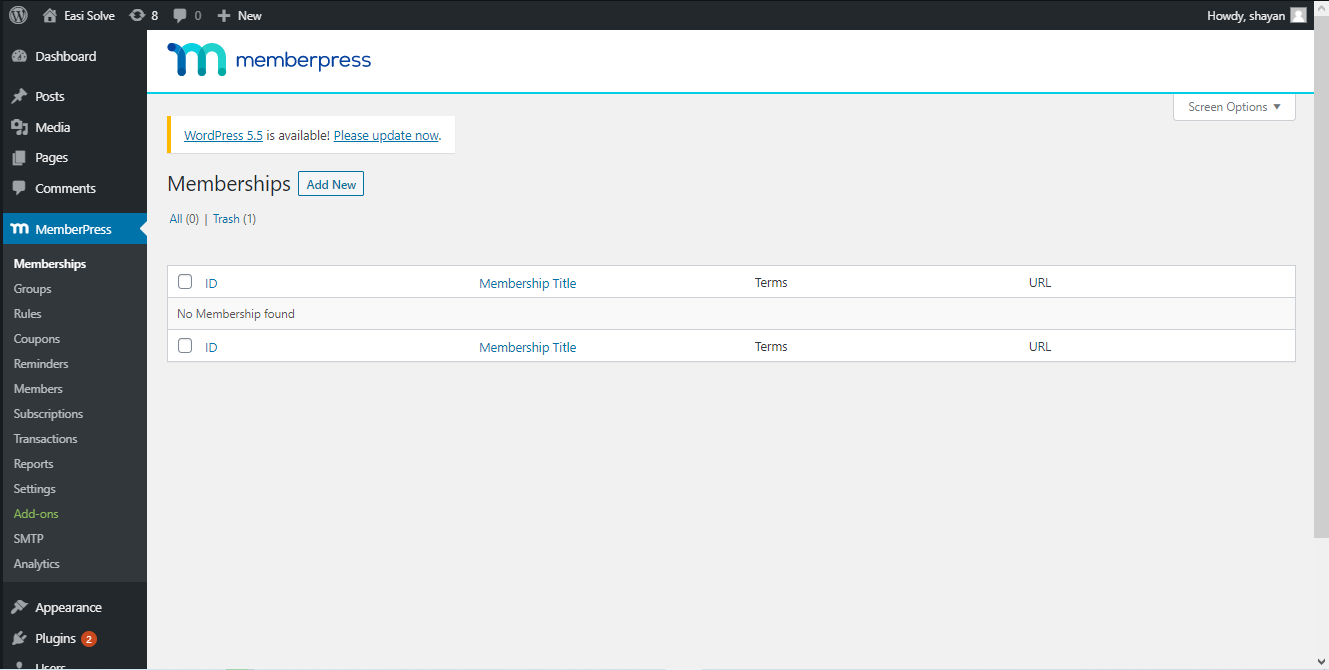The width and height of the screenshot is (1329, 670).
Task: Open the New content menu
Action: [x=239, y=16]
